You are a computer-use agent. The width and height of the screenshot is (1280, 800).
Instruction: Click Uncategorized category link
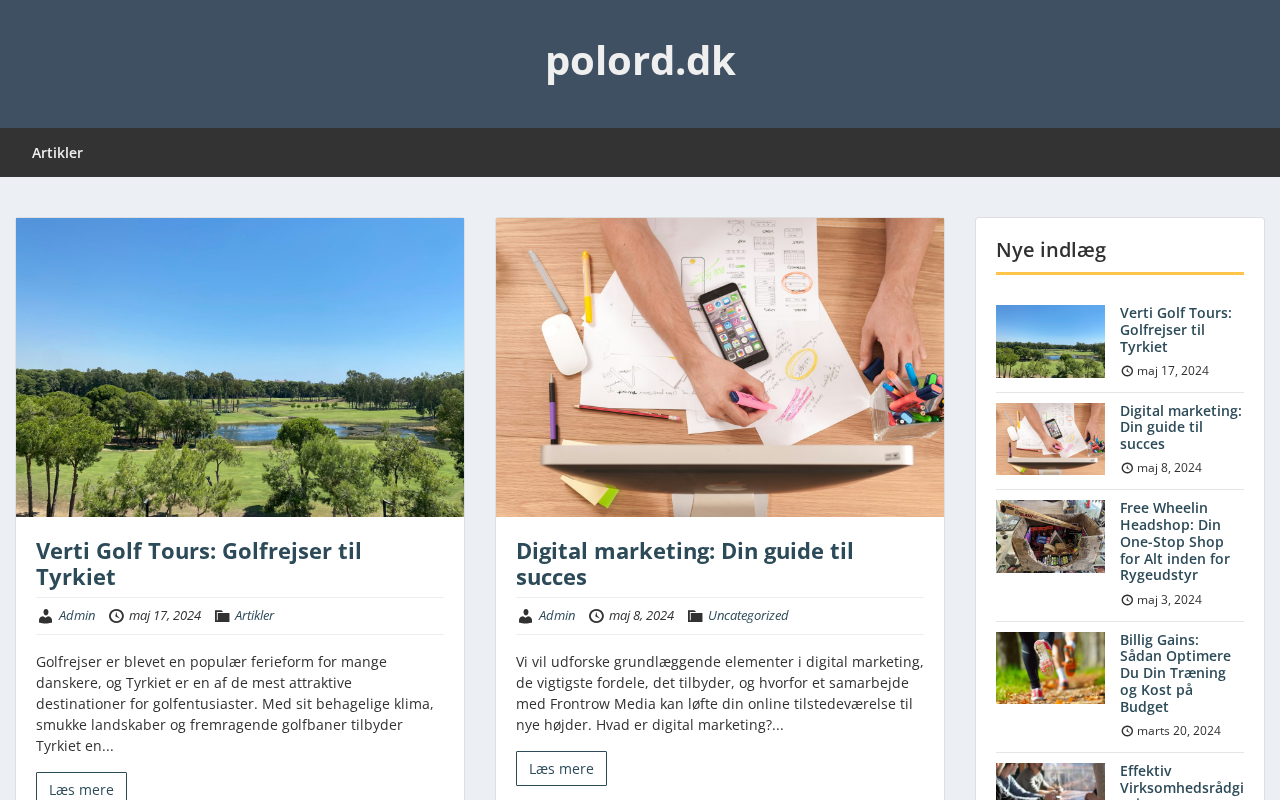point(748,616)
